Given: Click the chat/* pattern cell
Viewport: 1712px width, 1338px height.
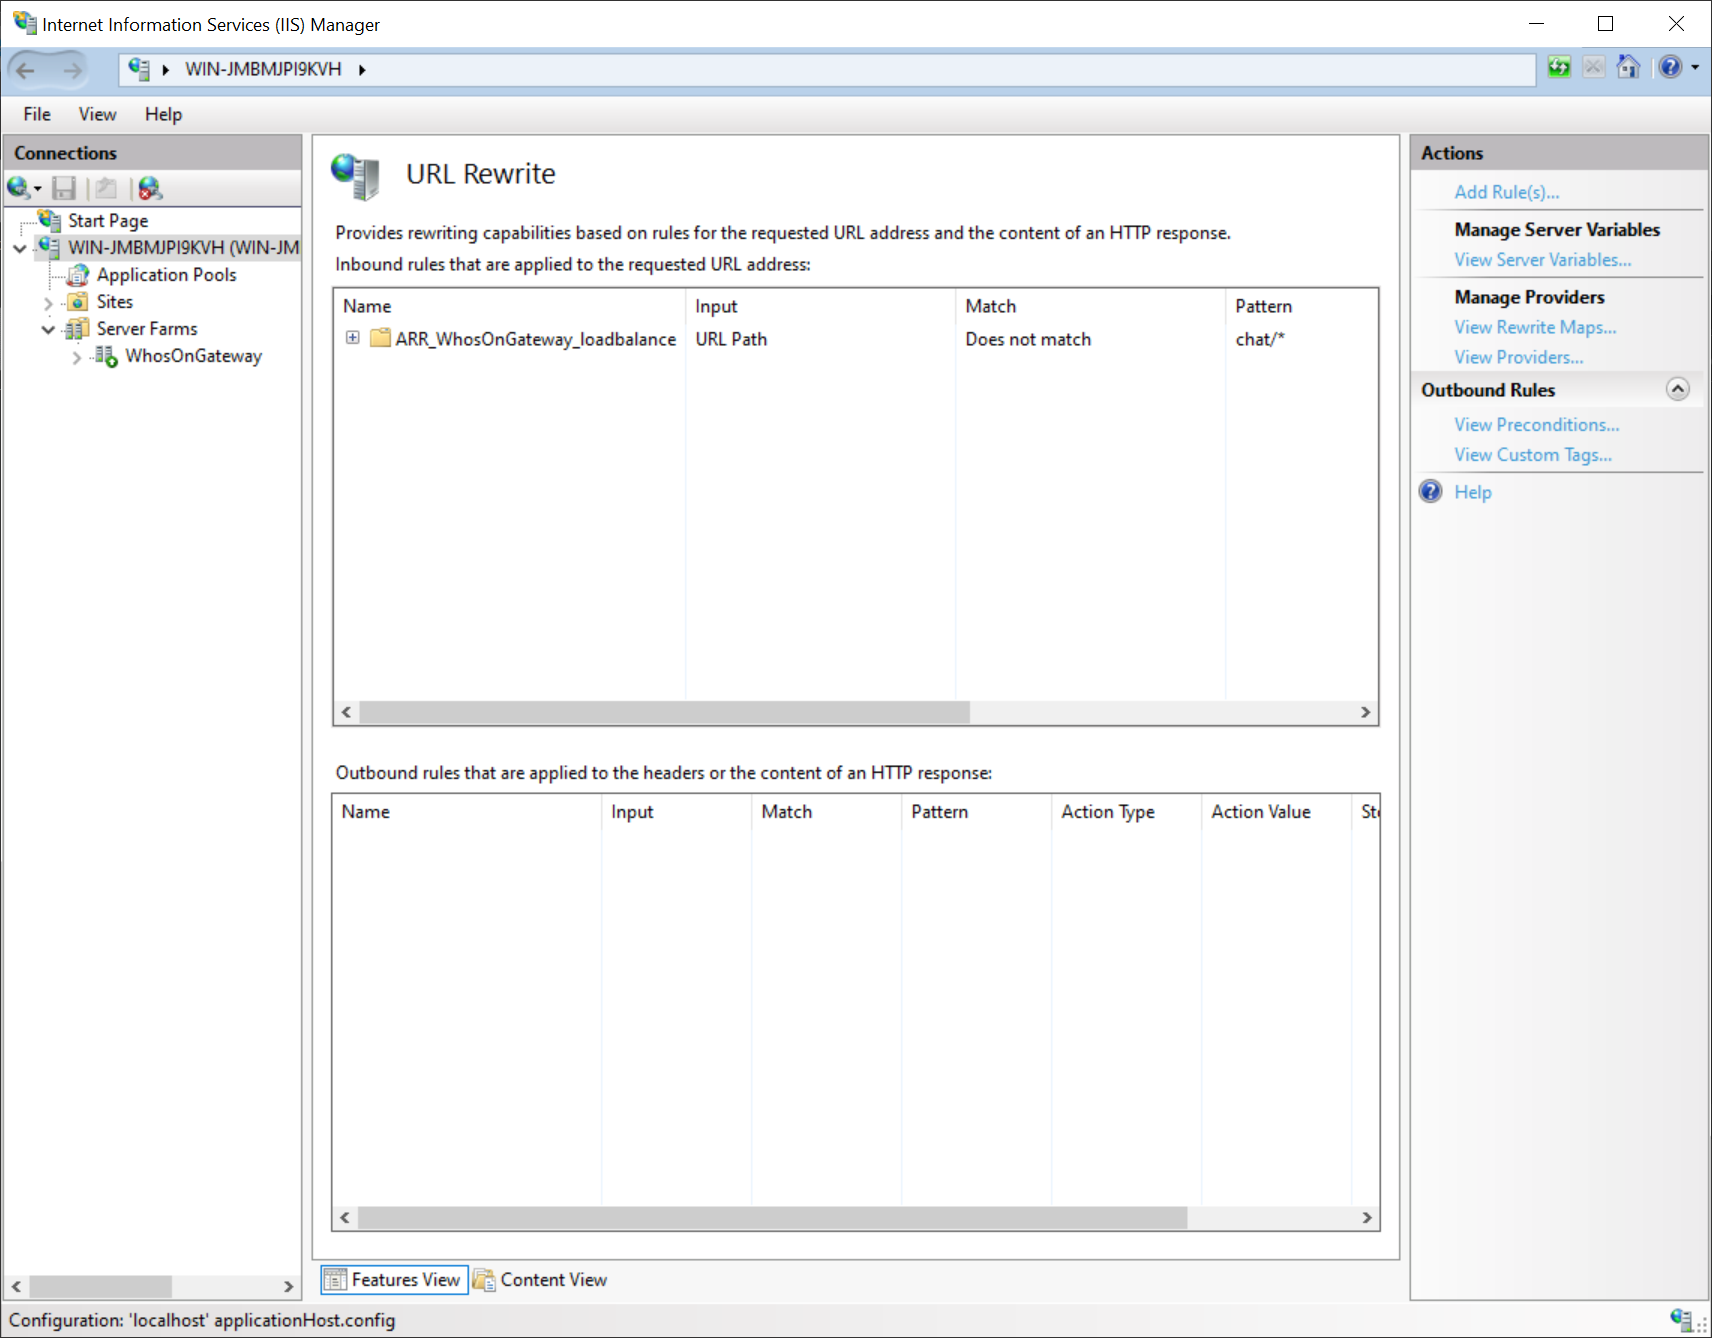Looking at the screenshot, I should tap(1260, 339).
